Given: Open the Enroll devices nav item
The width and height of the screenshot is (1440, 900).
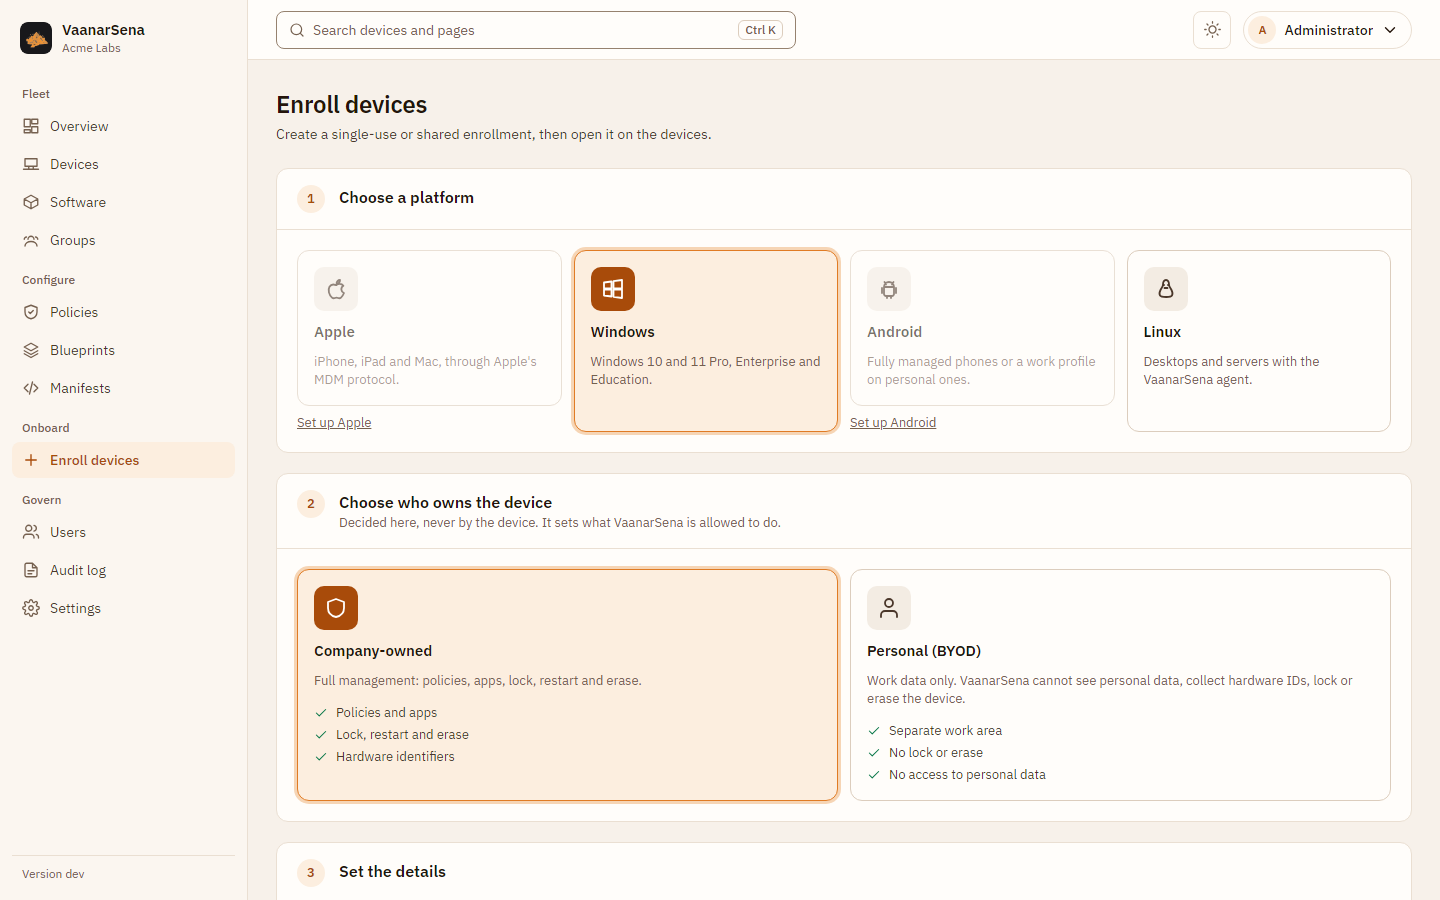Looking at the screenshot, I should click(x=123, y=460).
